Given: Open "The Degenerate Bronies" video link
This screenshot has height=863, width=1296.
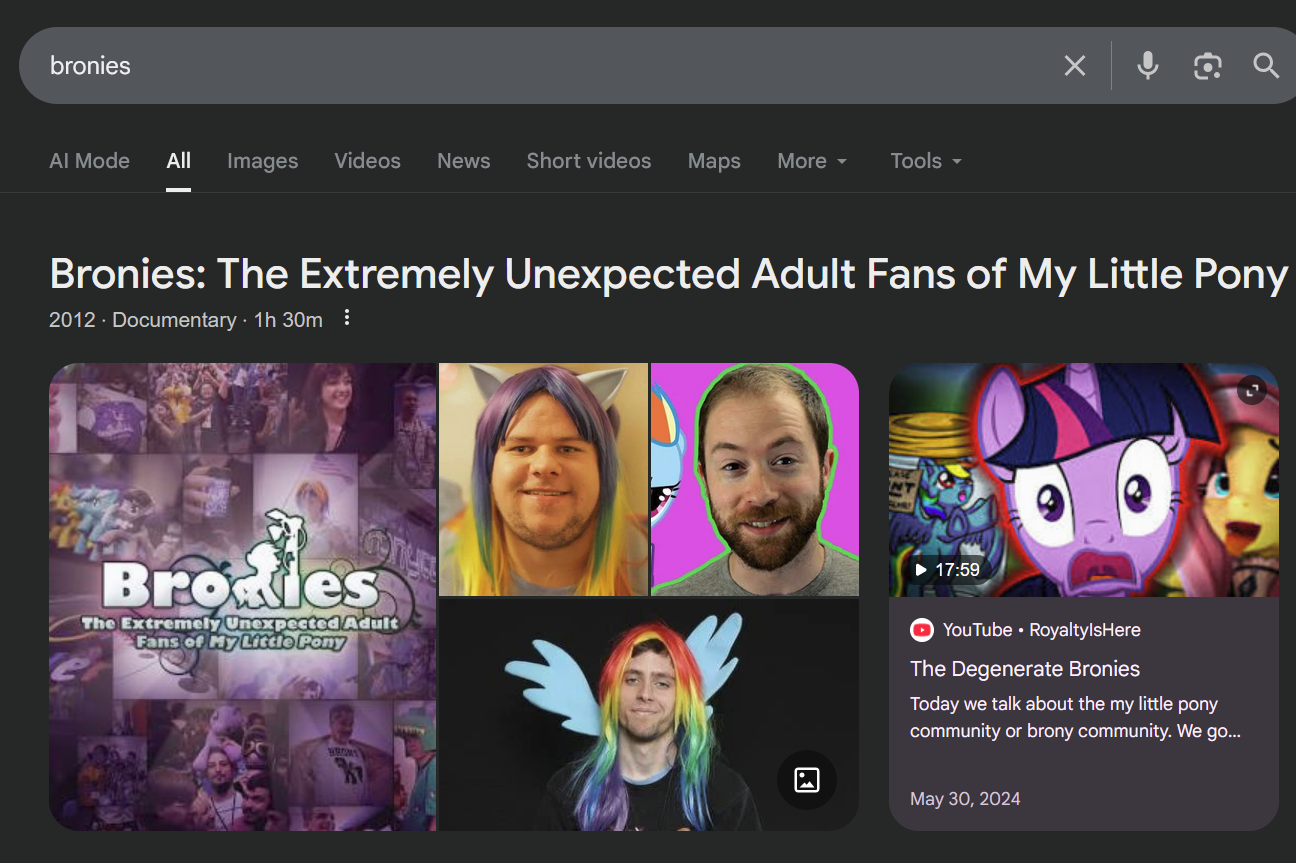Looking at the screenshot, I should click(x=1024, y=669).
